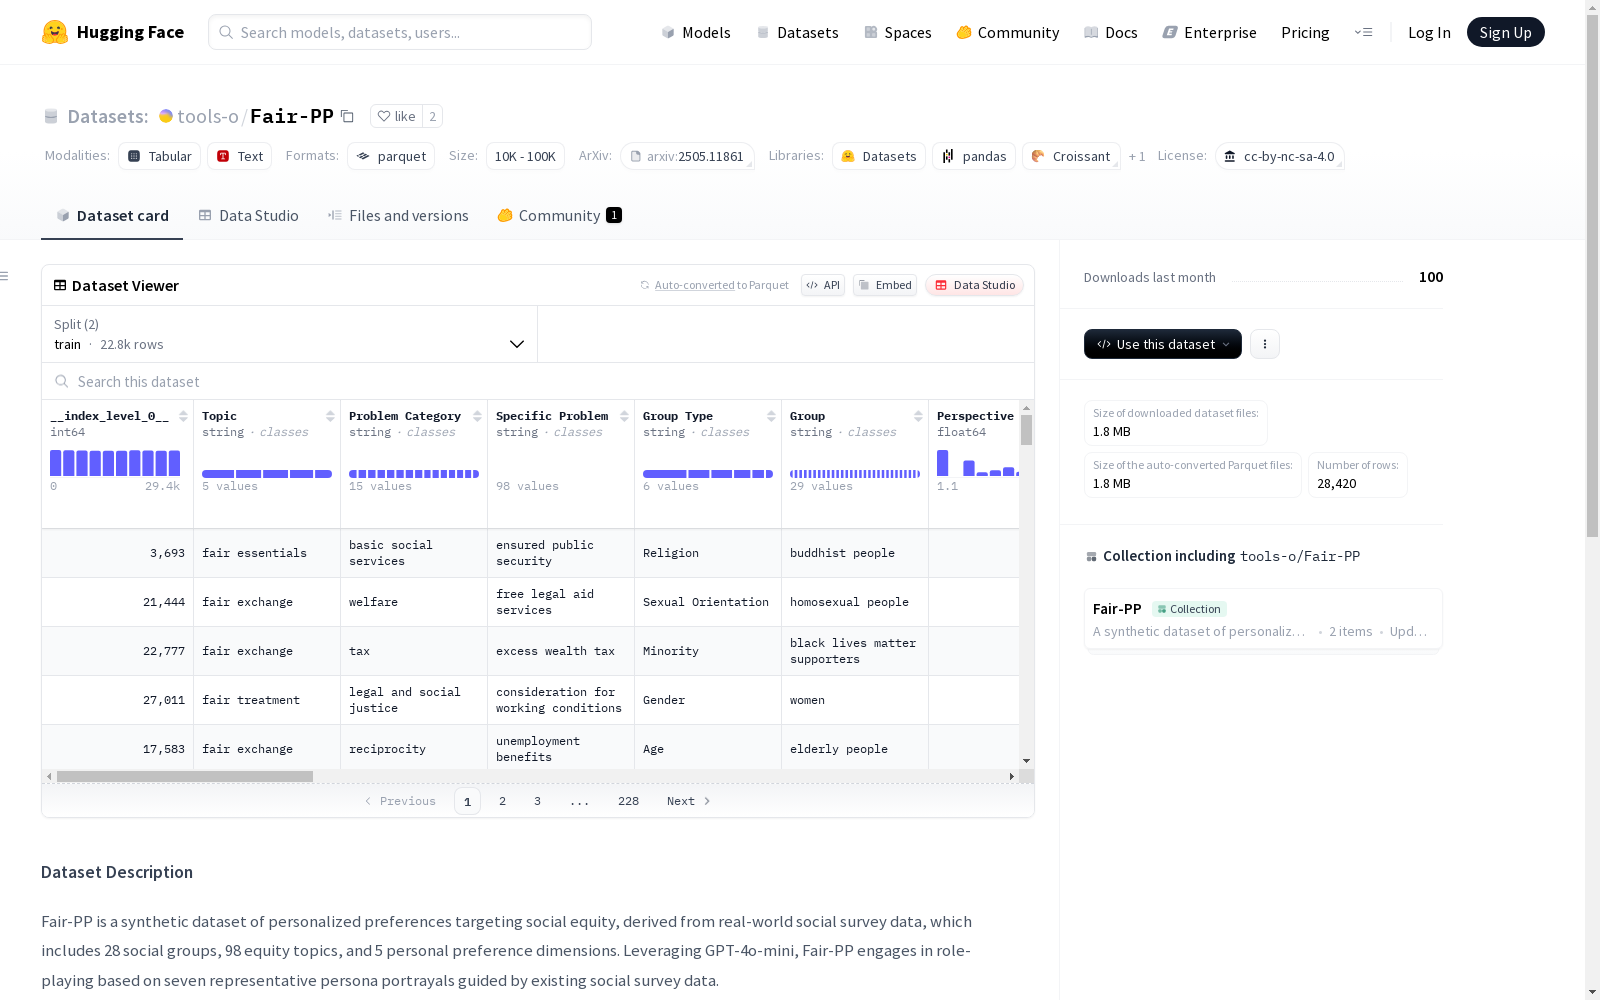
Task: Click the Tabular modality tag
Action: pos(160,156)
